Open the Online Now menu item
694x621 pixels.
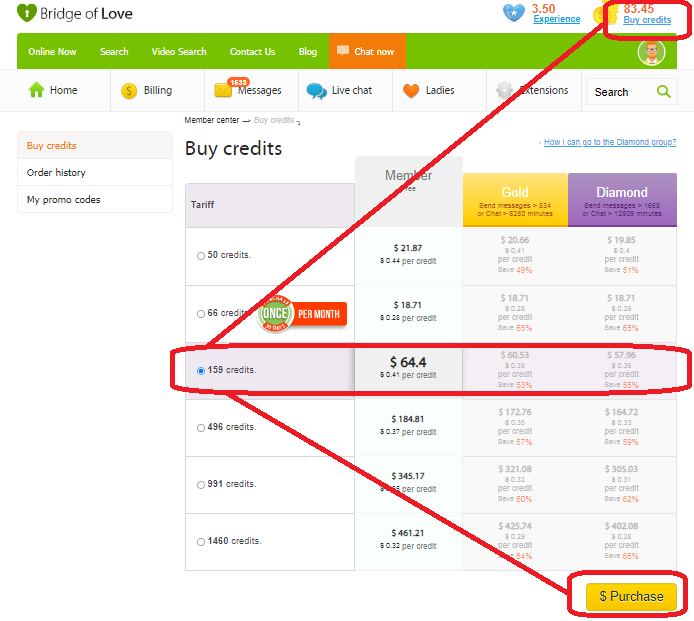coord(52,51)
